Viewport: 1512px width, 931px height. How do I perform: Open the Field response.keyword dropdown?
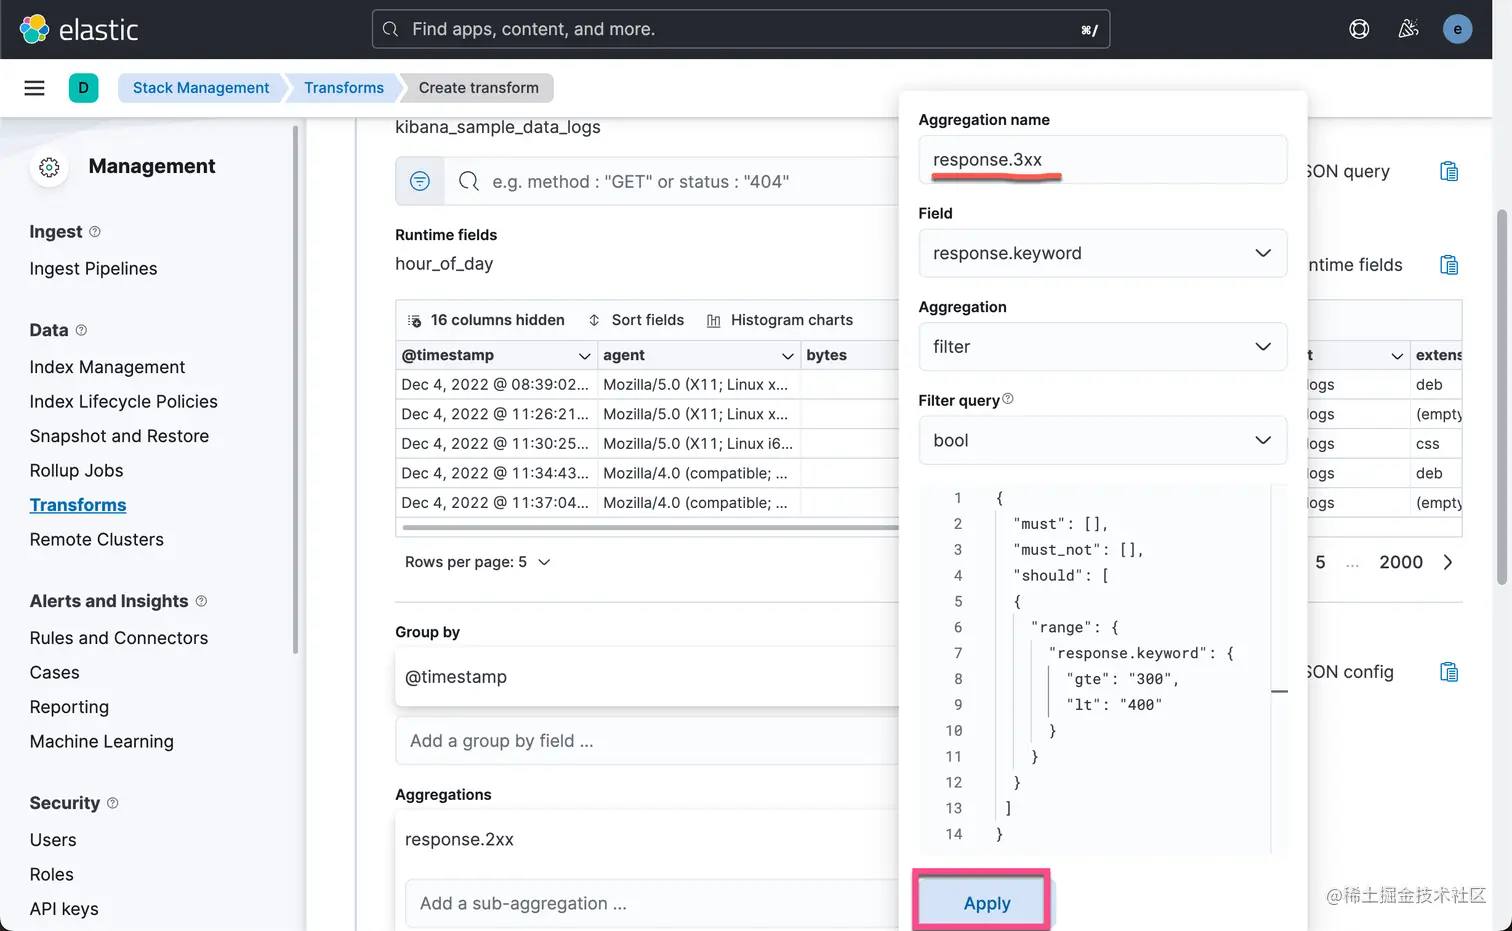tap(1102, 253)
